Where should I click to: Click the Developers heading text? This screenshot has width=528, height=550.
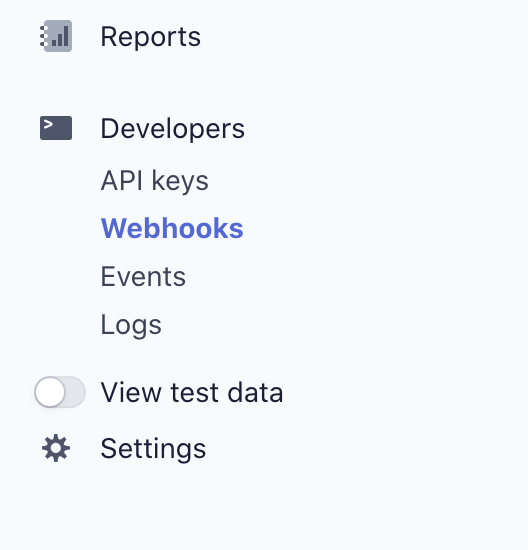[x=172, y=129]
